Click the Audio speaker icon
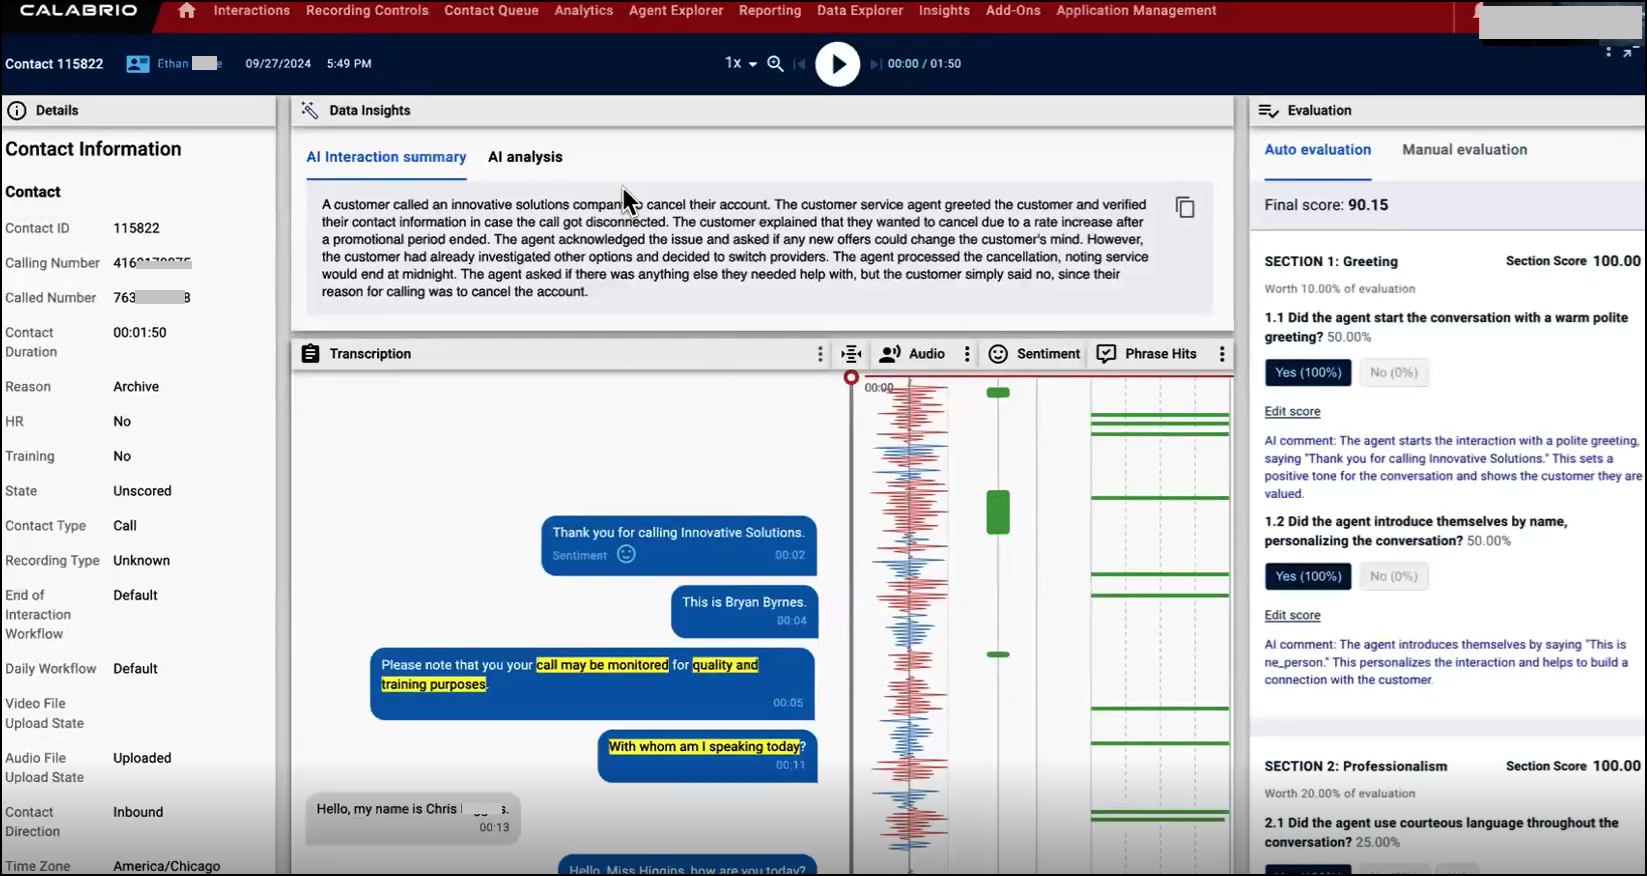The height and width of the screenshot is (876, 1647). 889,354
